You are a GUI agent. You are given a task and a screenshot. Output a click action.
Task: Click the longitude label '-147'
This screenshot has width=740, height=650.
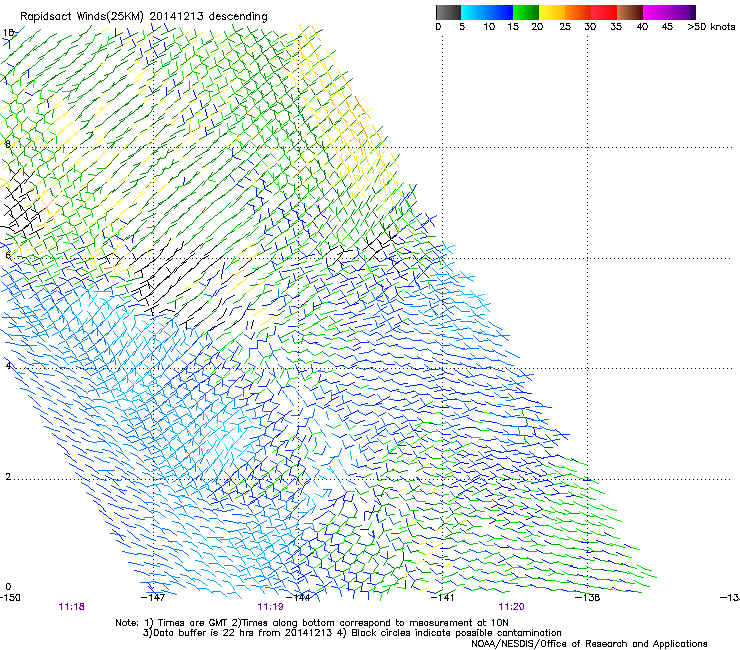tap(153, 598)
